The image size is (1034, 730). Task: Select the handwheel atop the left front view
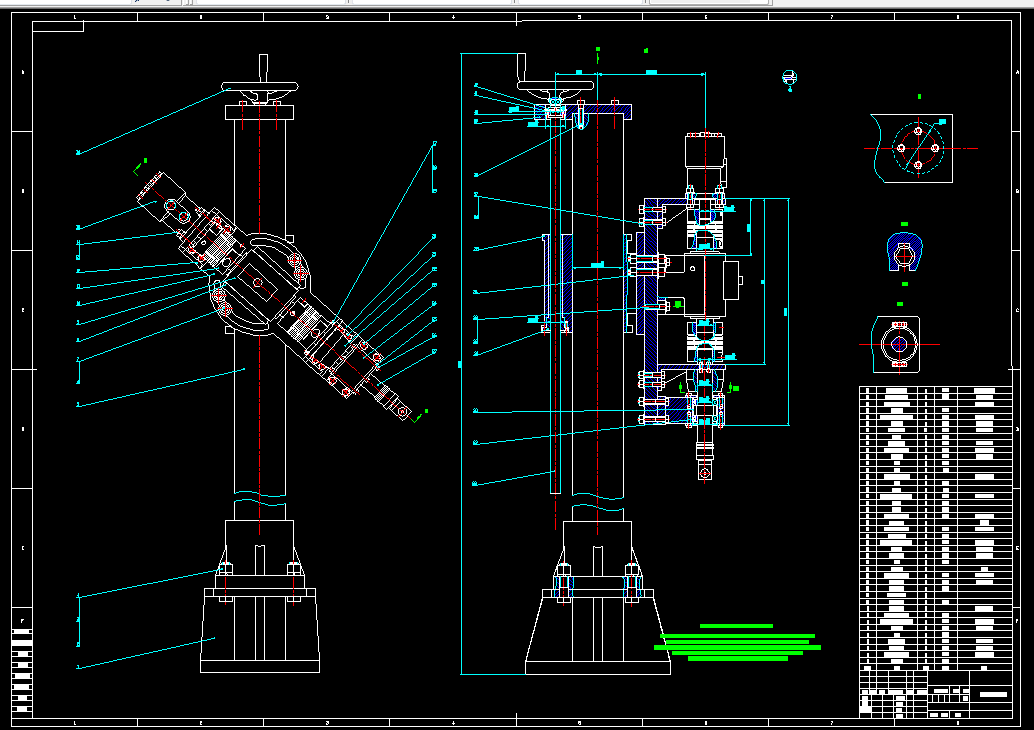pyautogui.click(x=260, y=86)
